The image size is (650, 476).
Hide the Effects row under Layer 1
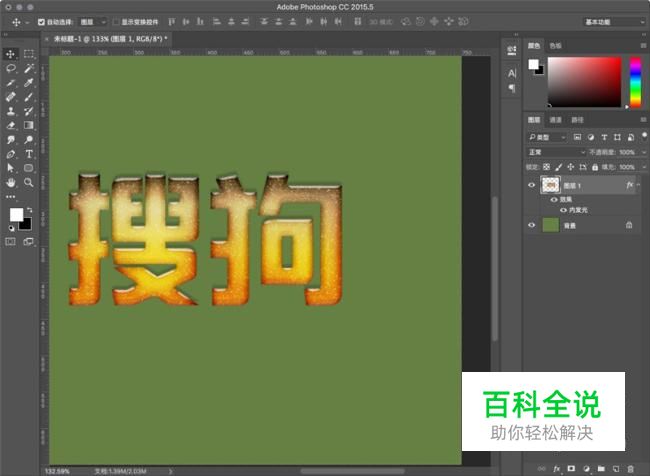click(x=554, y=199)
